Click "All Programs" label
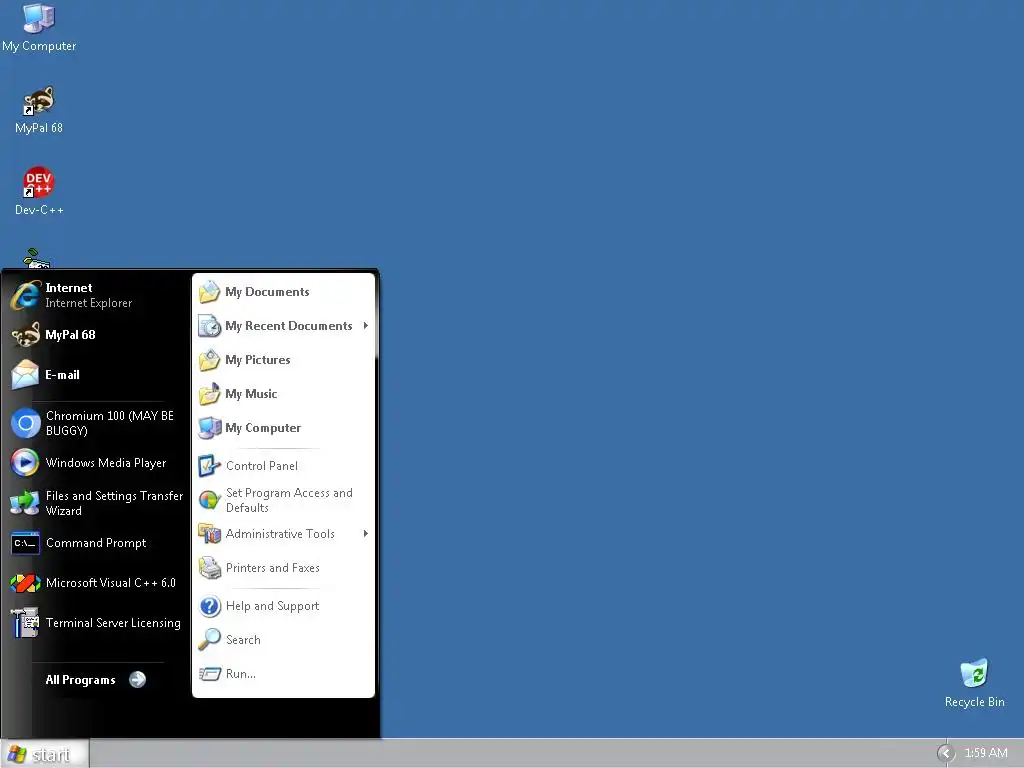Viewport: 1024px width, 768px height. coord(80,680)
